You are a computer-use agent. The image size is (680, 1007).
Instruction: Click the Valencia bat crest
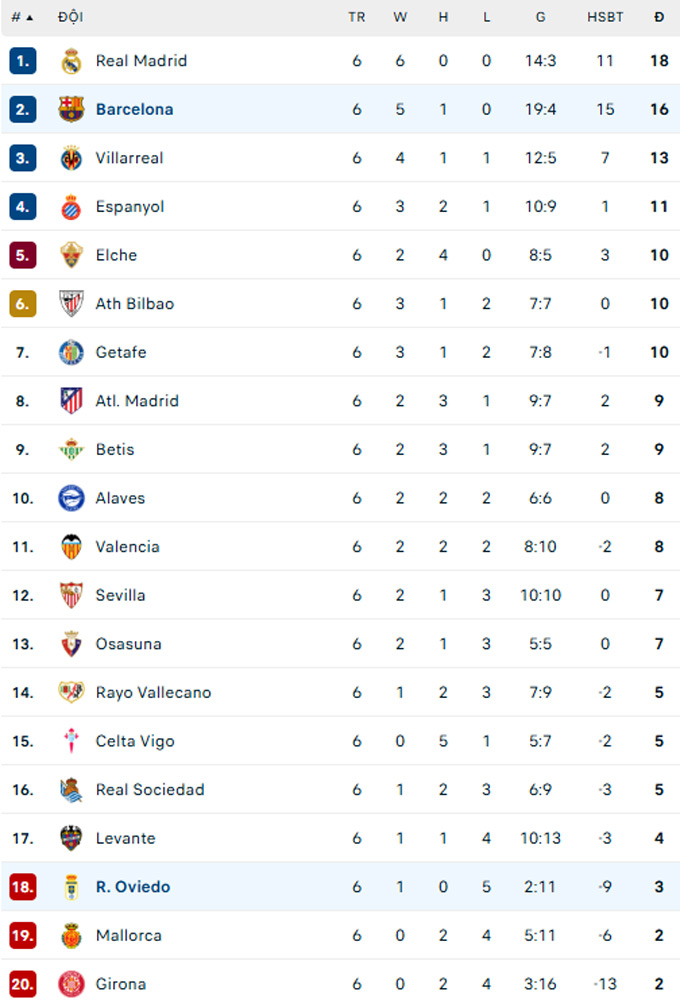point(71,547)
